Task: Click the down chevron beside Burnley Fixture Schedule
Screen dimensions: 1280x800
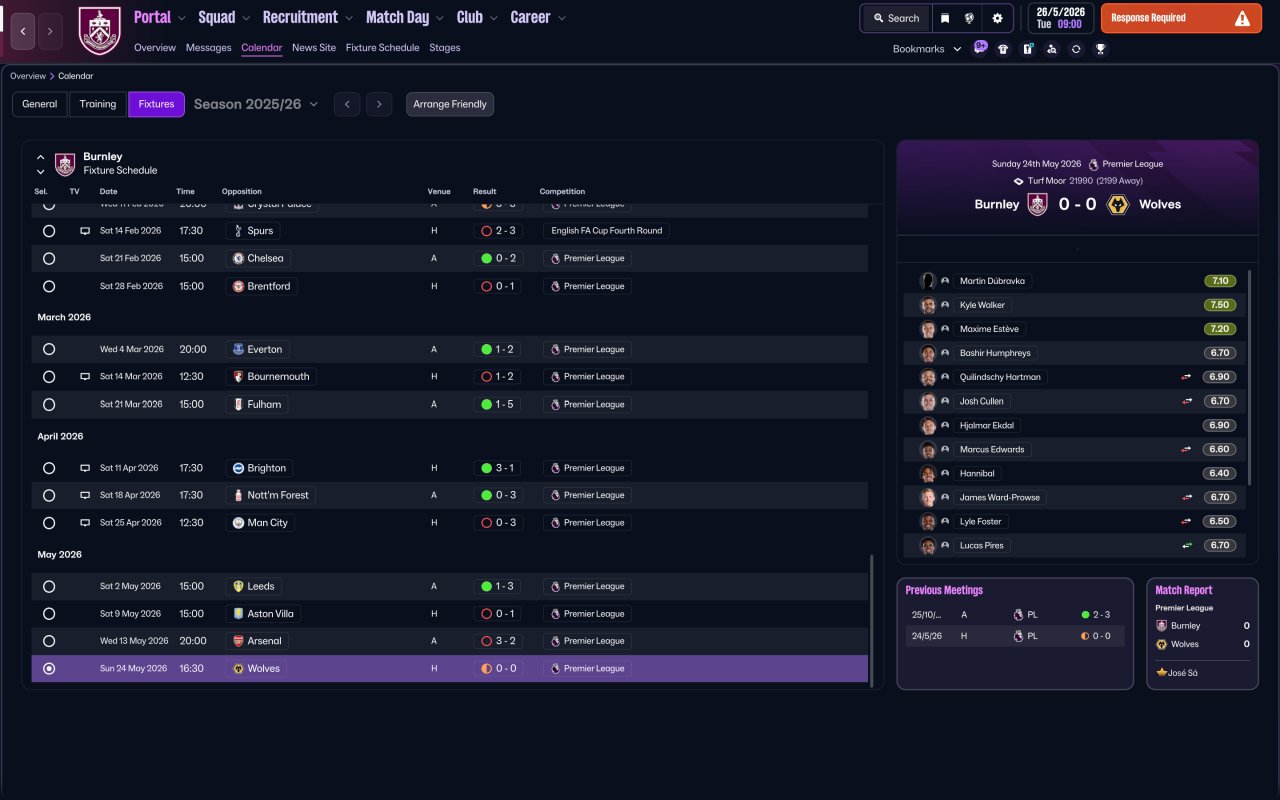Action: [41, 171]
